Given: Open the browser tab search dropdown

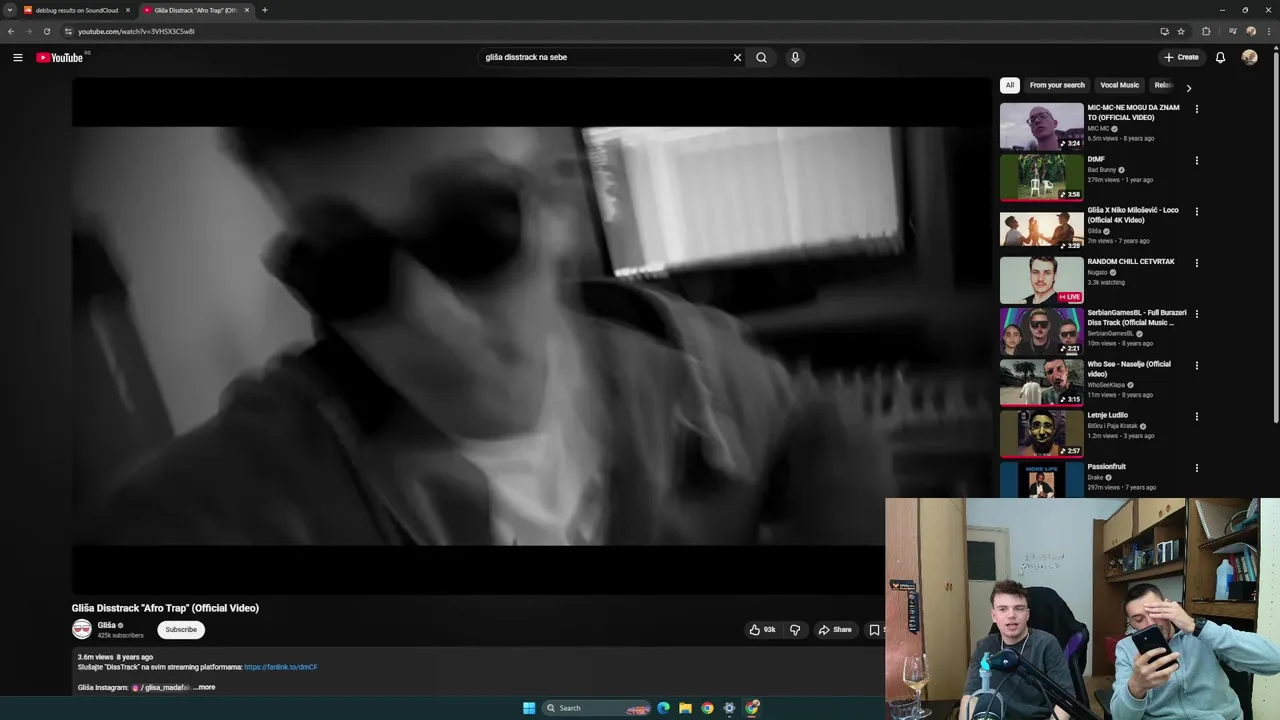Looking at the screenshot, I should click(9, 10).
